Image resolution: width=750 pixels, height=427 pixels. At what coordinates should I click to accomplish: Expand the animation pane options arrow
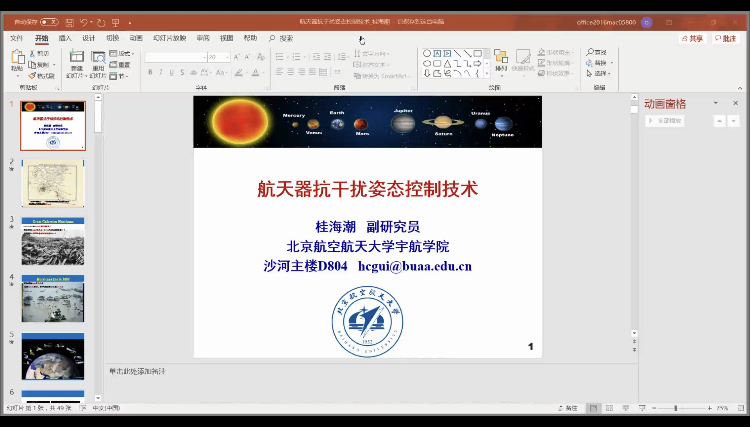(716, 104)
